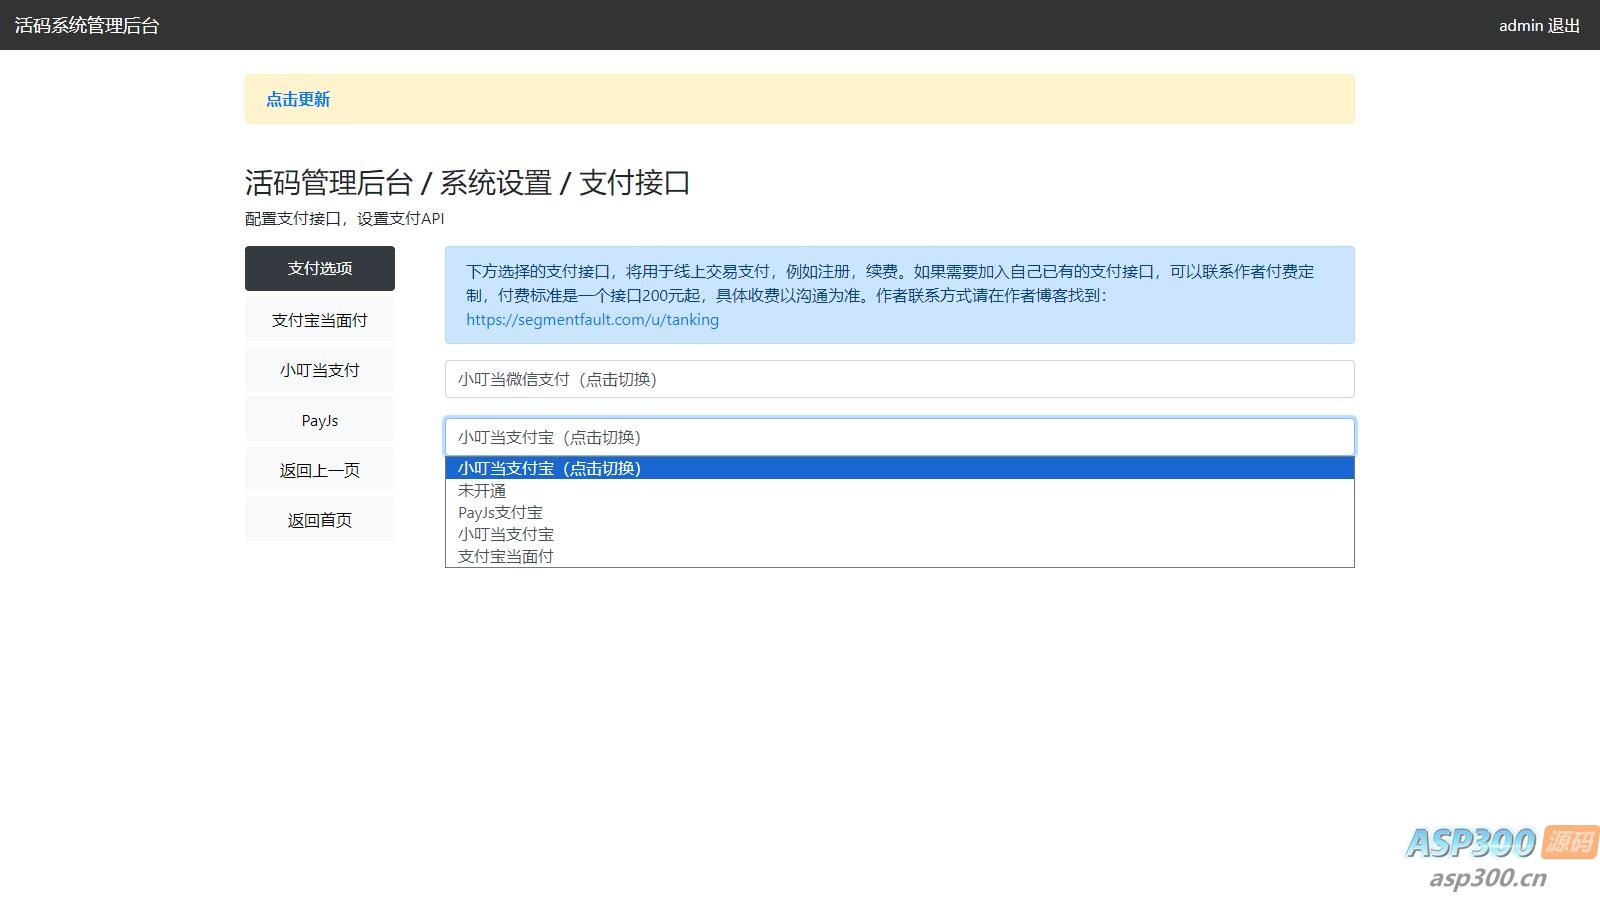Screen dimensions: 1600x900
Task: Click the asp300.cn watermark text
Action: pos(1488,878)
